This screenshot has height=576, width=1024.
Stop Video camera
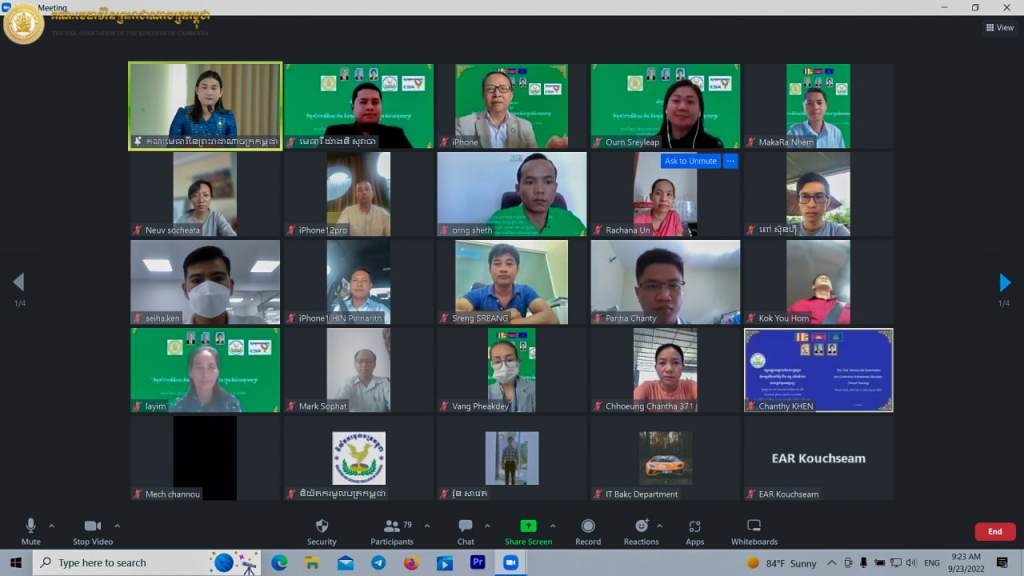[x=93, y=531]
